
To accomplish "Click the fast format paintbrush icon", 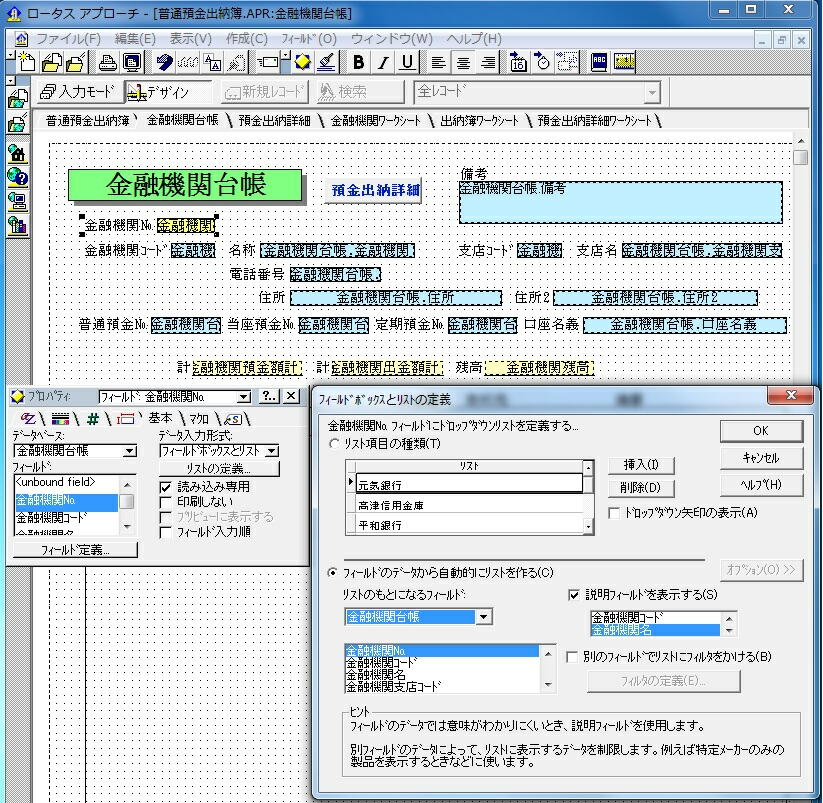I will 326,62.
